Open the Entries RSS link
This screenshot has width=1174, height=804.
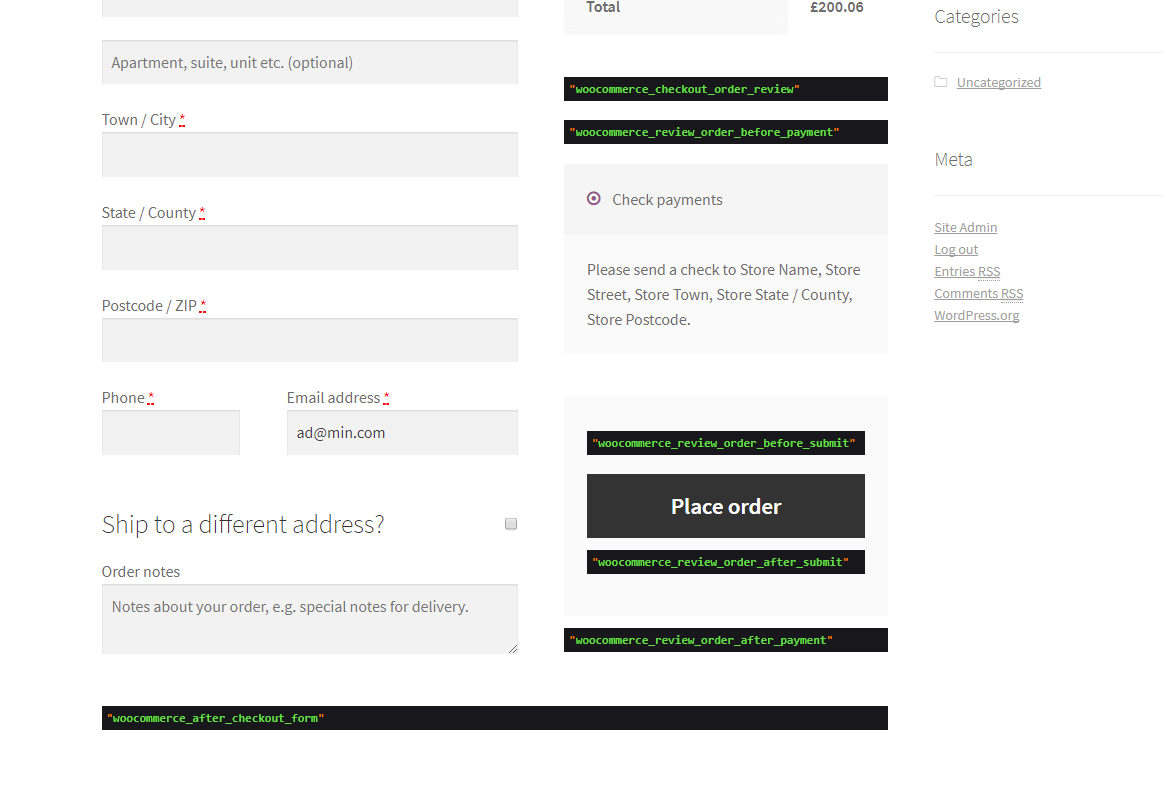[967, 272]
